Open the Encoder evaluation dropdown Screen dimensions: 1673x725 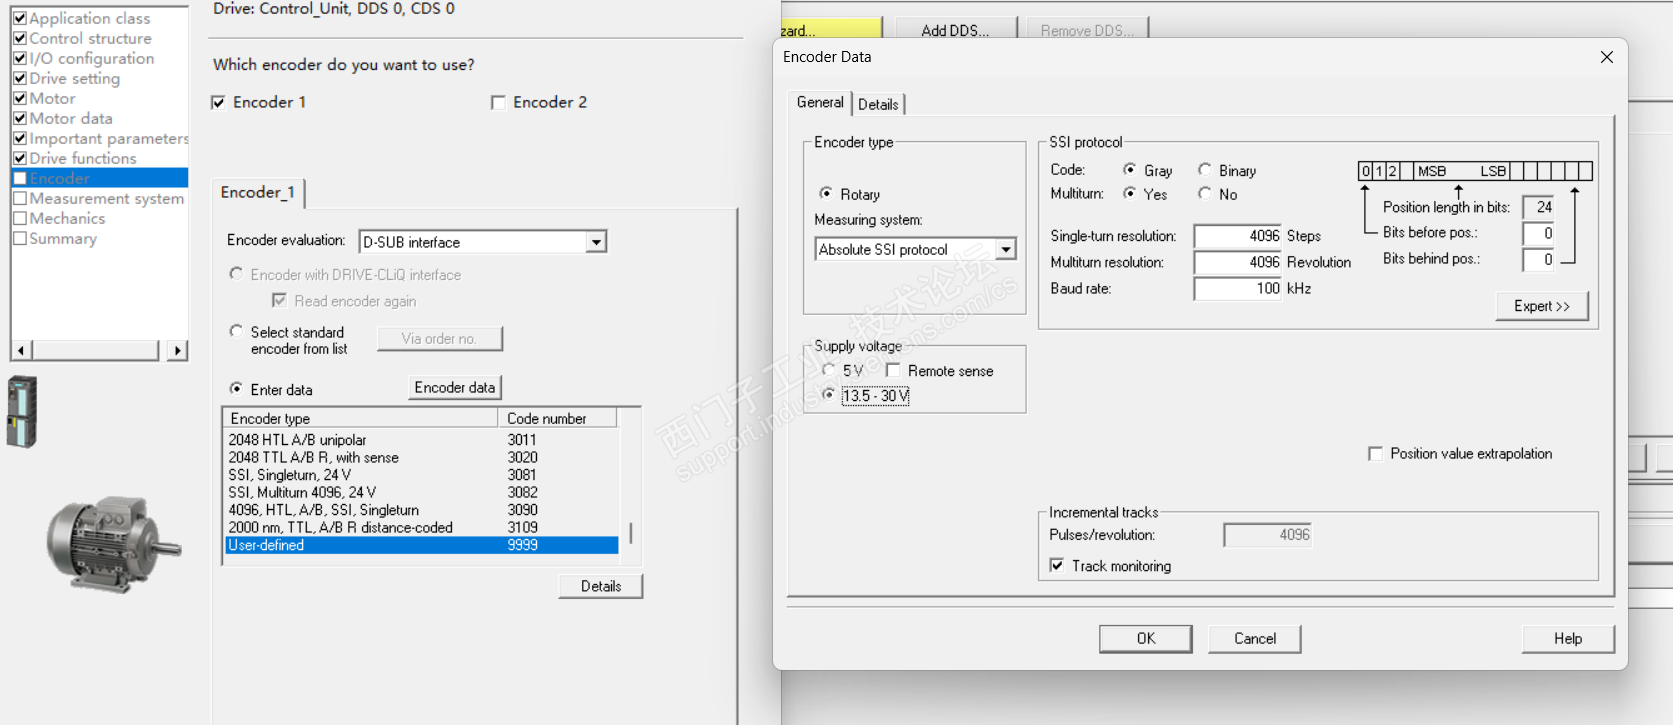click(596, 242)
